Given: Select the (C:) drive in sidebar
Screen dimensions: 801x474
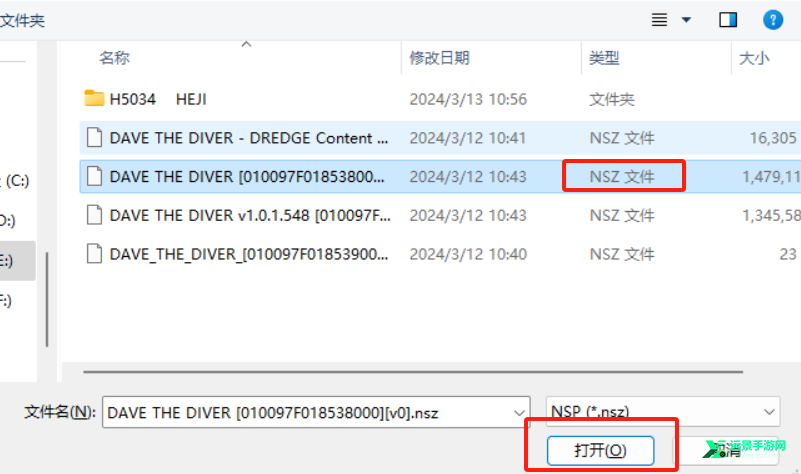Looking at the screenshot, I should (x=15, y=181).
